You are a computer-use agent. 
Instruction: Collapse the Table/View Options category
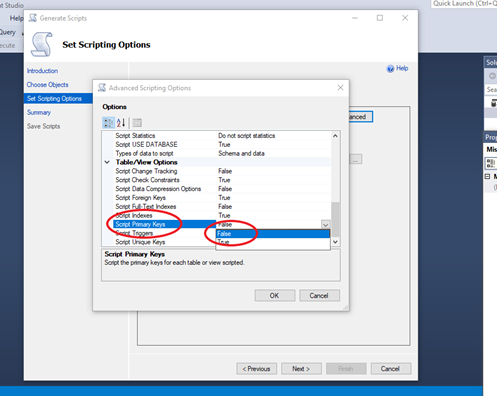tap(107, 162)
